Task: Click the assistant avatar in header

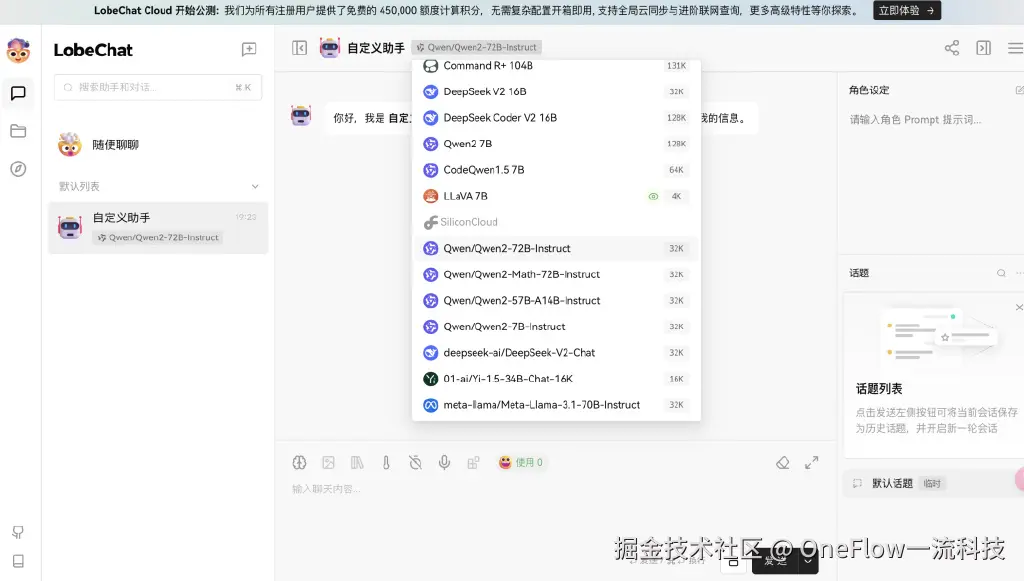Action: (330, 47)
